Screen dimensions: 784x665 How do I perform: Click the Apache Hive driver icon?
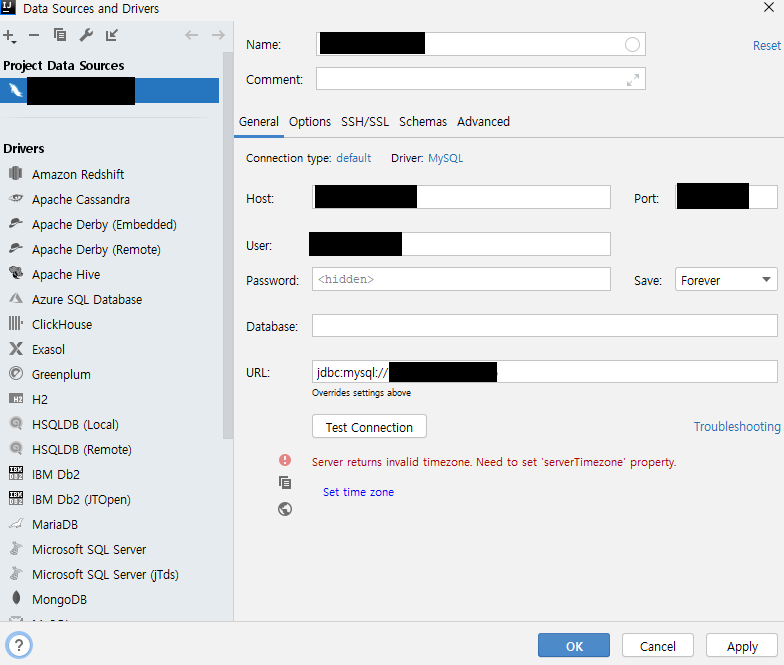click(x=16, y=273)
